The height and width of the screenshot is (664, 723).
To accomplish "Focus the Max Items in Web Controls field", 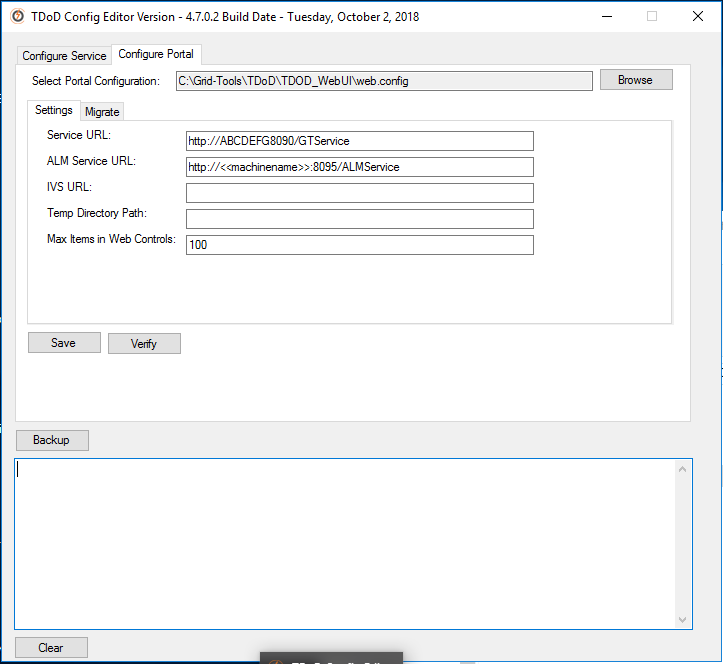I will click(x=359, y=245).
